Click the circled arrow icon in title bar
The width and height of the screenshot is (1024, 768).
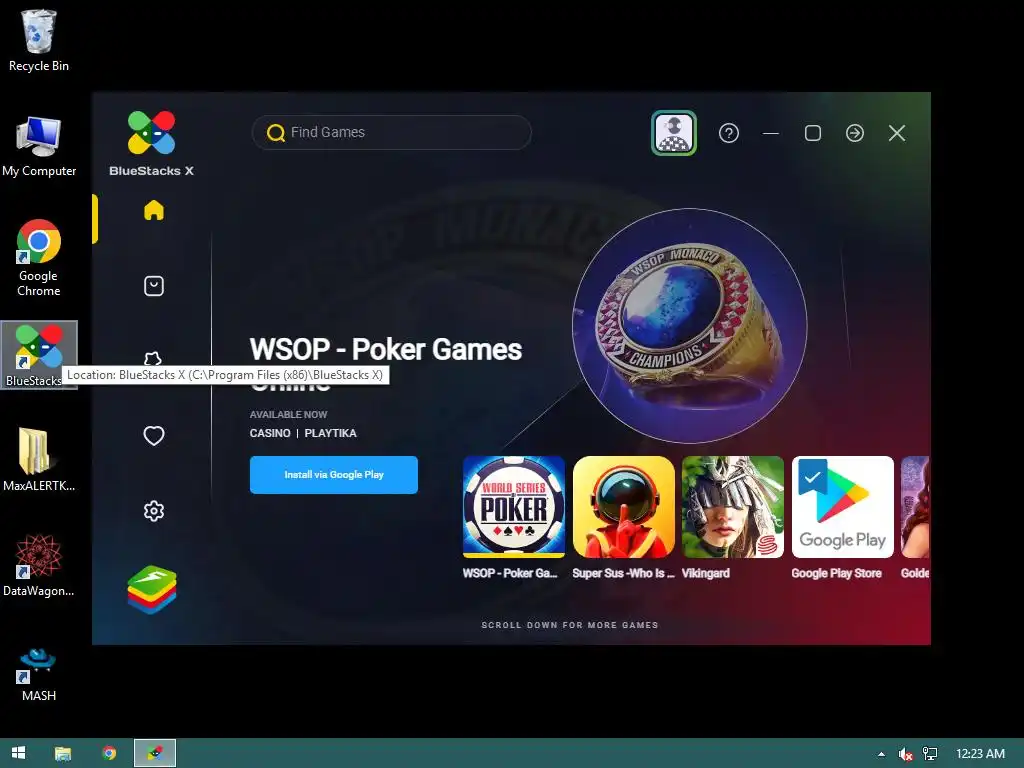[x=855, y=133]
